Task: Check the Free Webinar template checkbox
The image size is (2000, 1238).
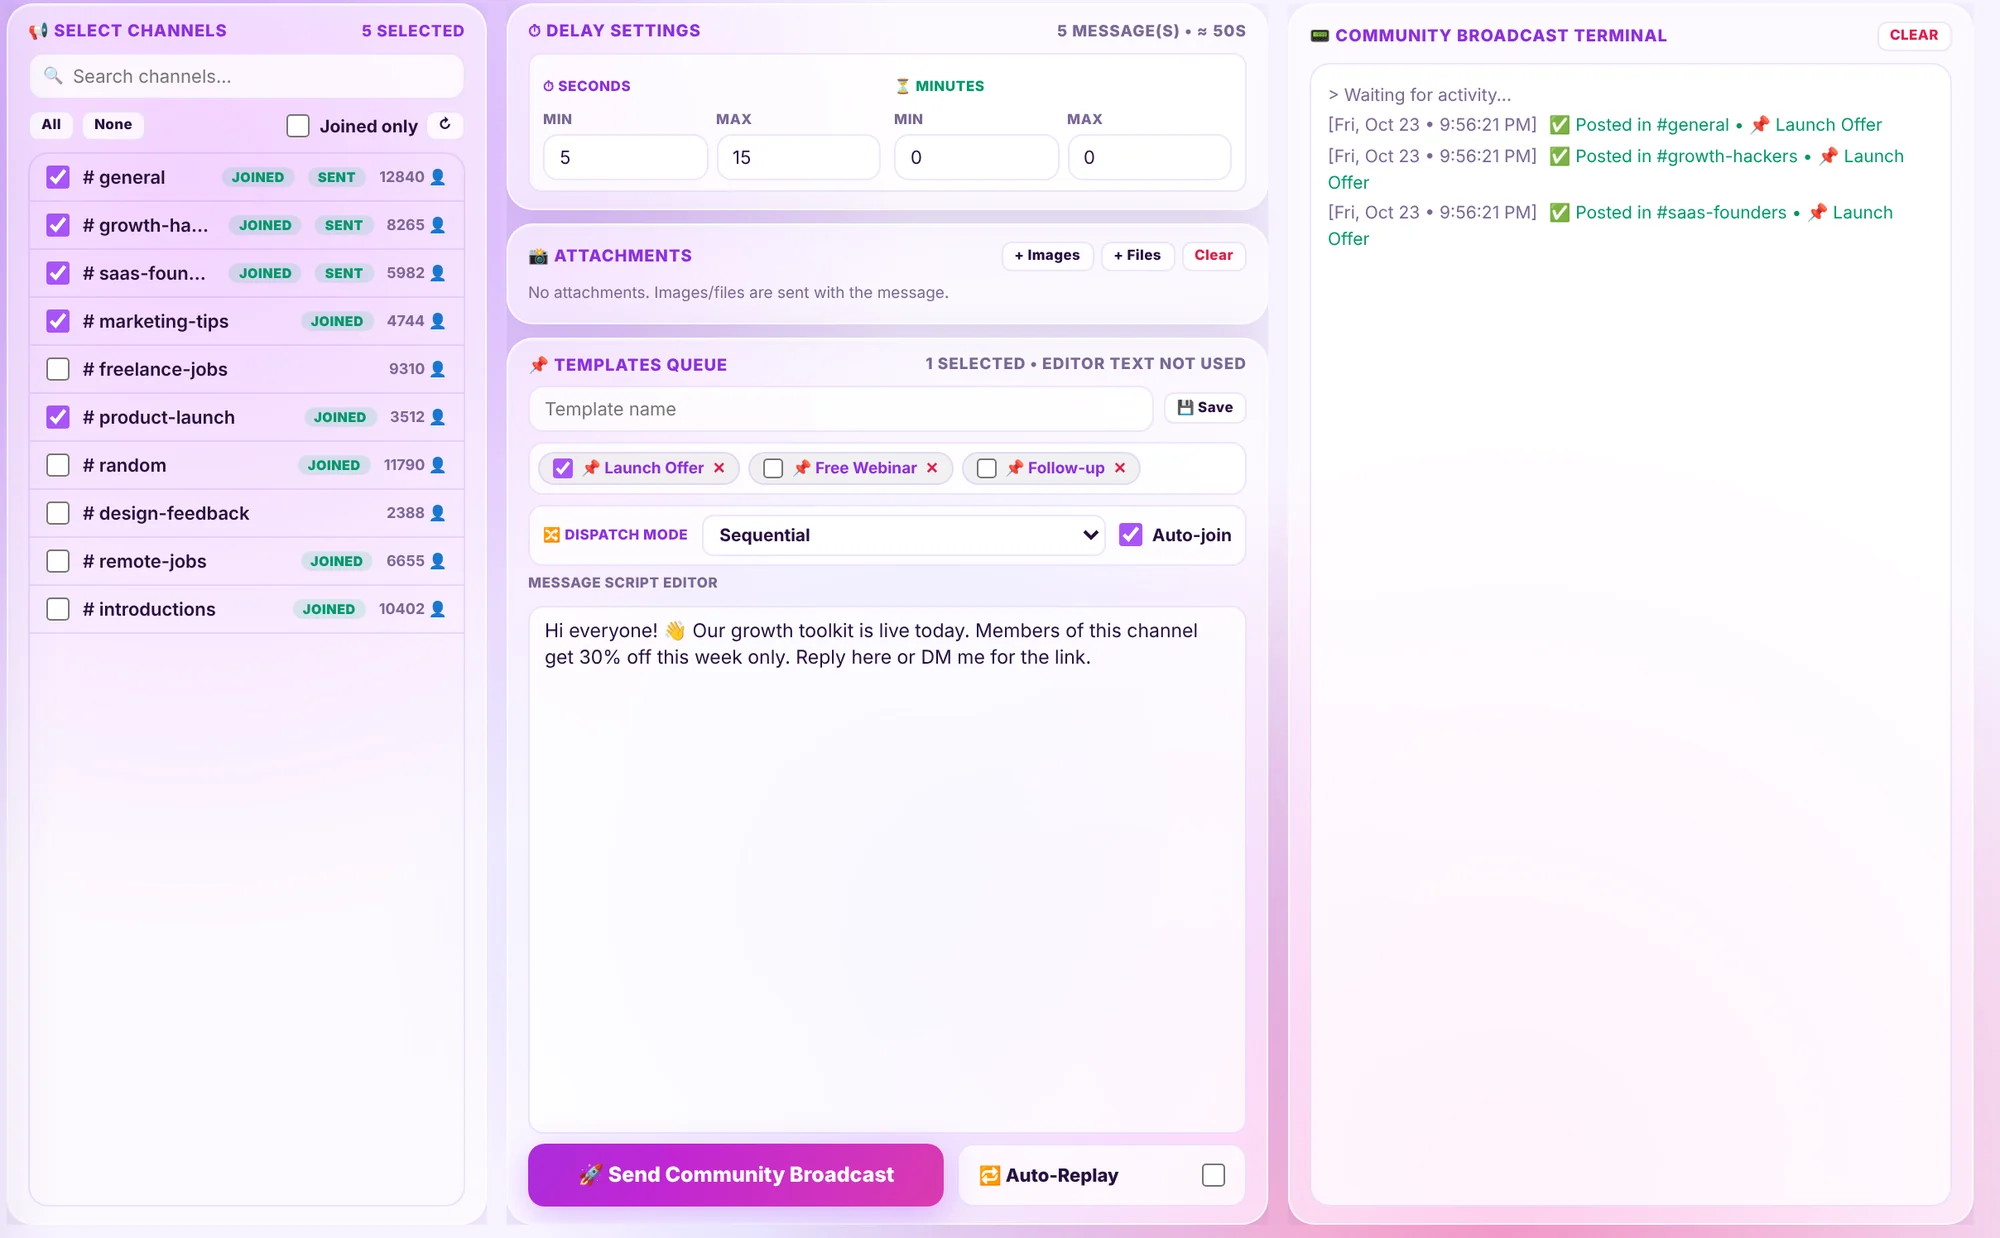Action: tap(773, 468)
